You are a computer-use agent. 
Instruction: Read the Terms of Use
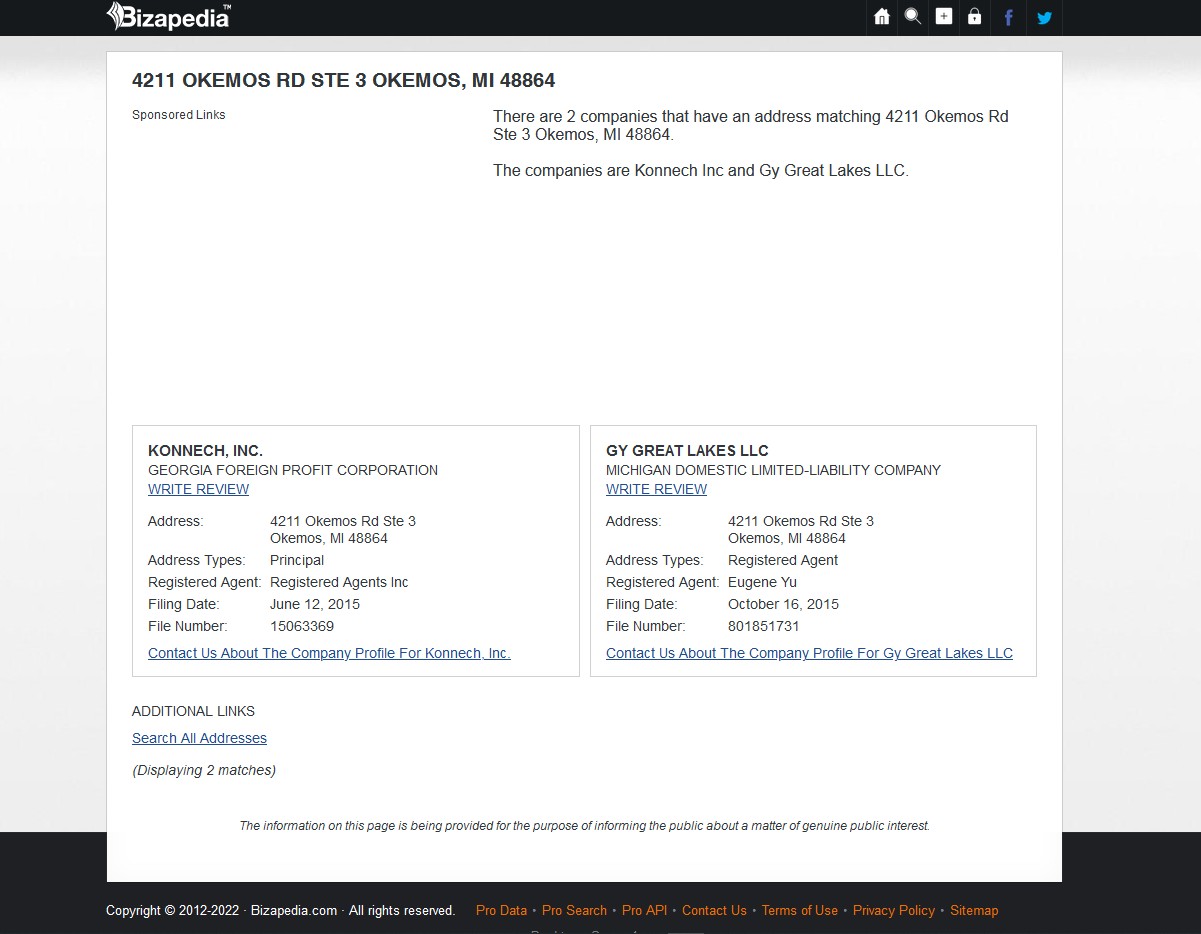[x=799, y=910]
